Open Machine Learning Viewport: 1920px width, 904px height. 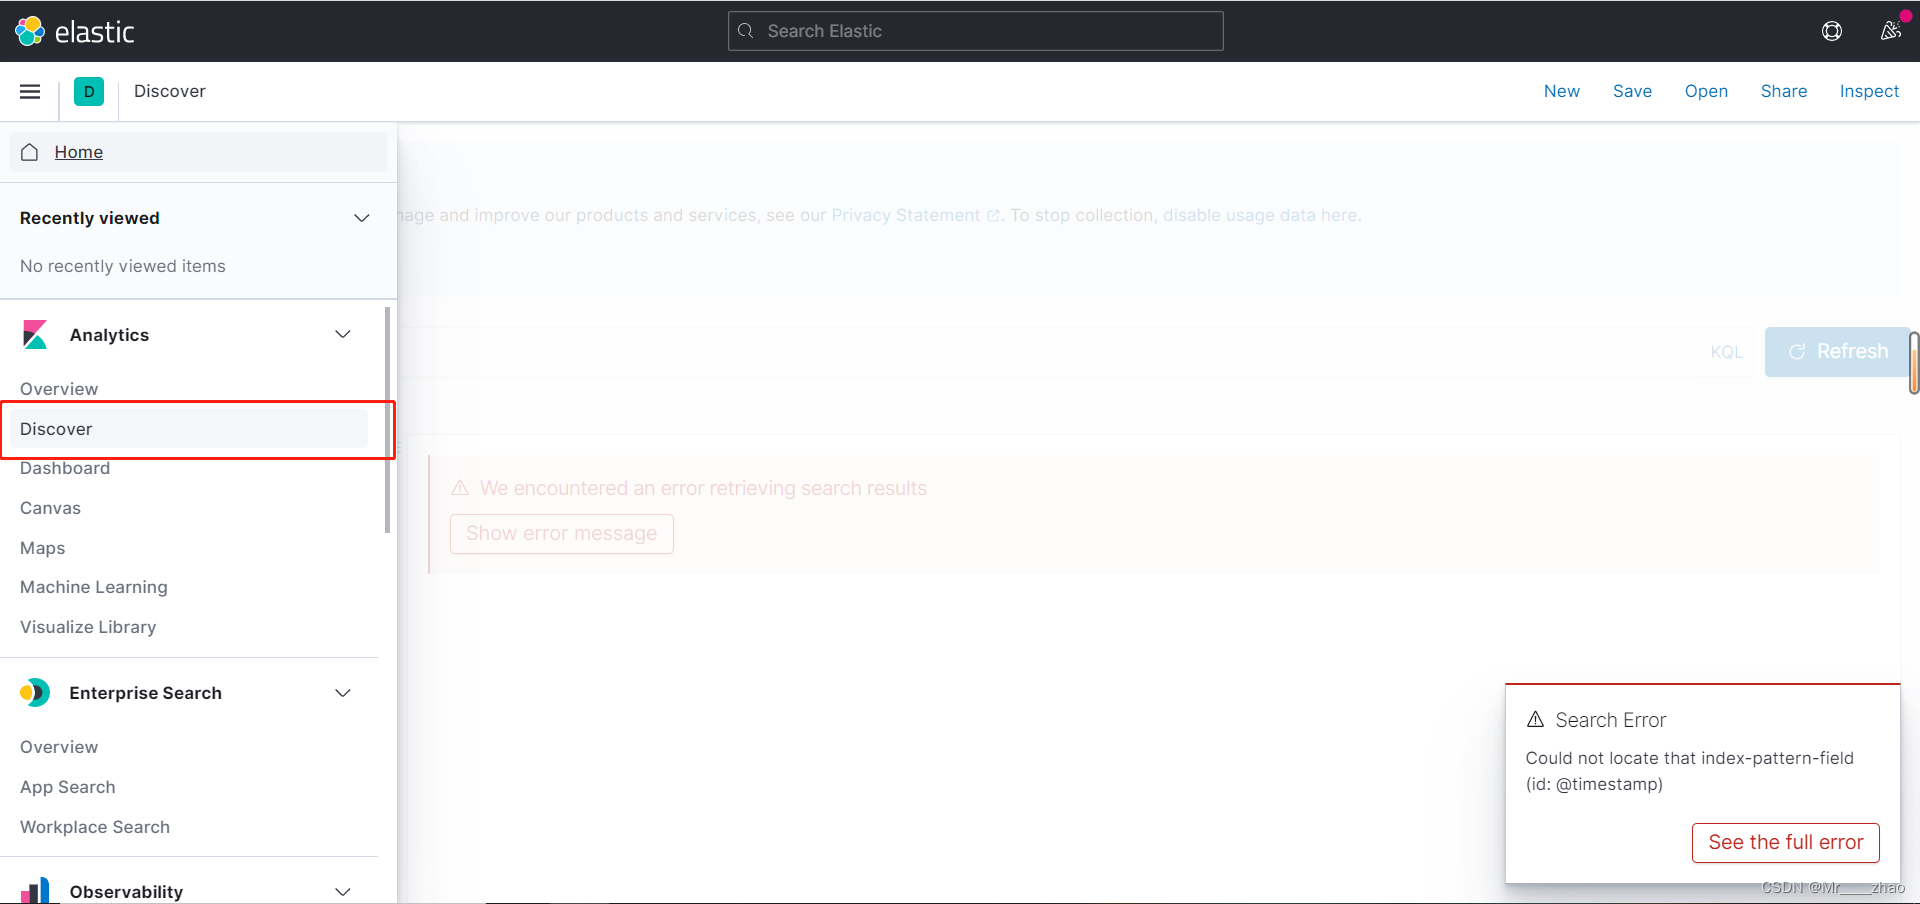coord(94,587)
